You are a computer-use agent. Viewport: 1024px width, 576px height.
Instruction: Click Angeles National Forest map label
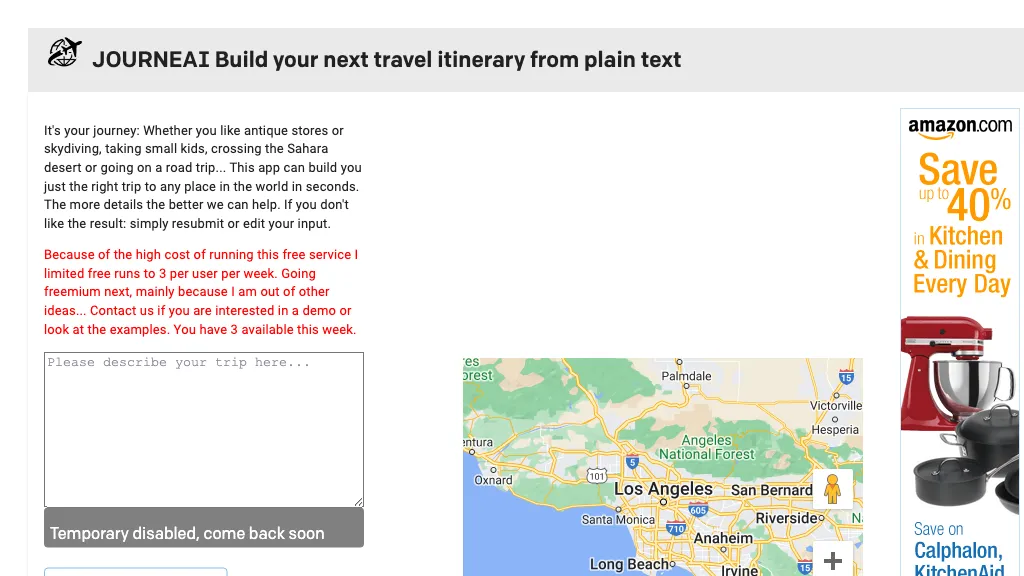(706, 447)
